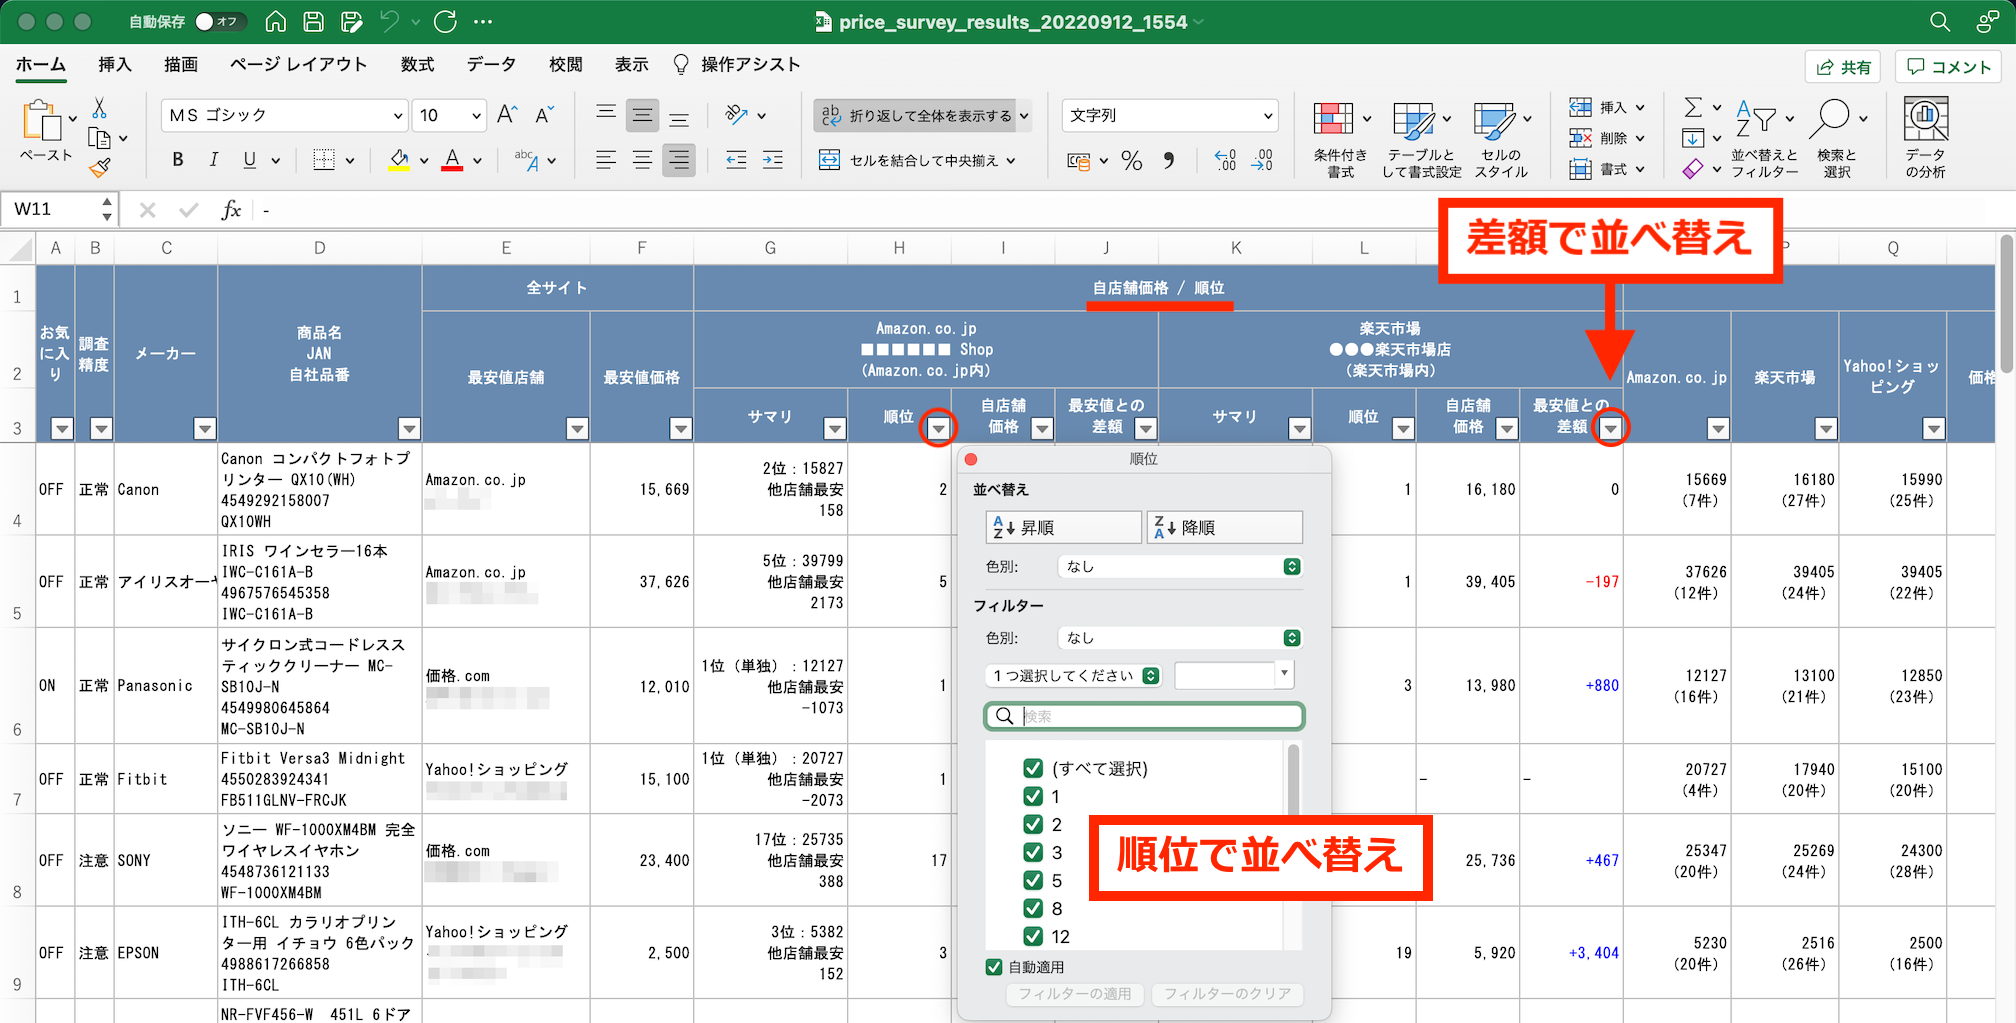
Task: Click the percent style icon
Action: pos(1132,161)
